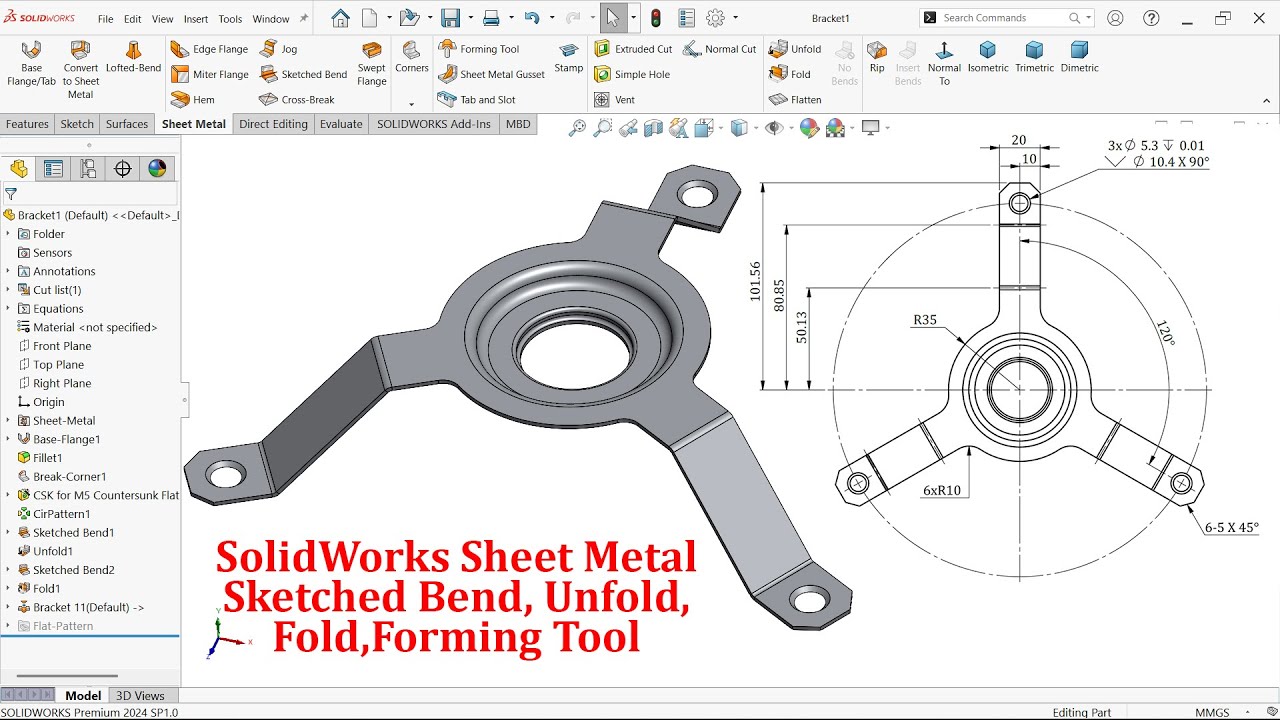Switch to Trimetric view

(1034, 57)
